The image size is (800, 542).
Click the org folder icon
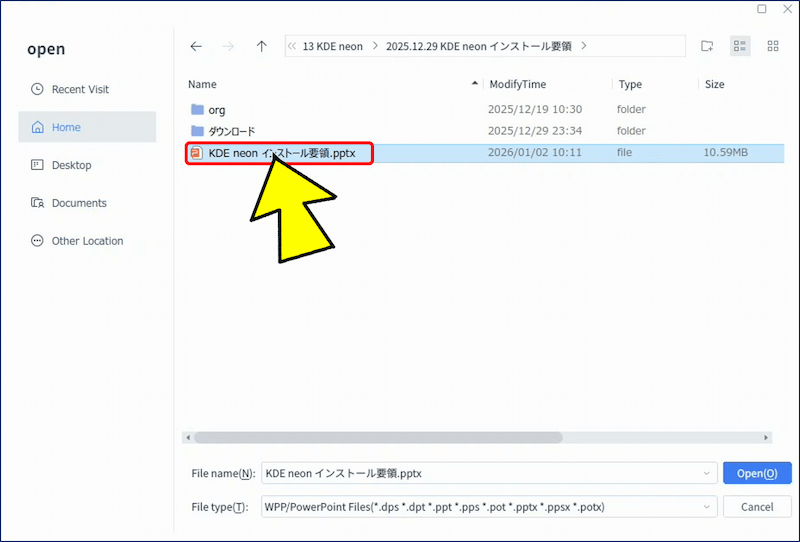coord(197,109)
